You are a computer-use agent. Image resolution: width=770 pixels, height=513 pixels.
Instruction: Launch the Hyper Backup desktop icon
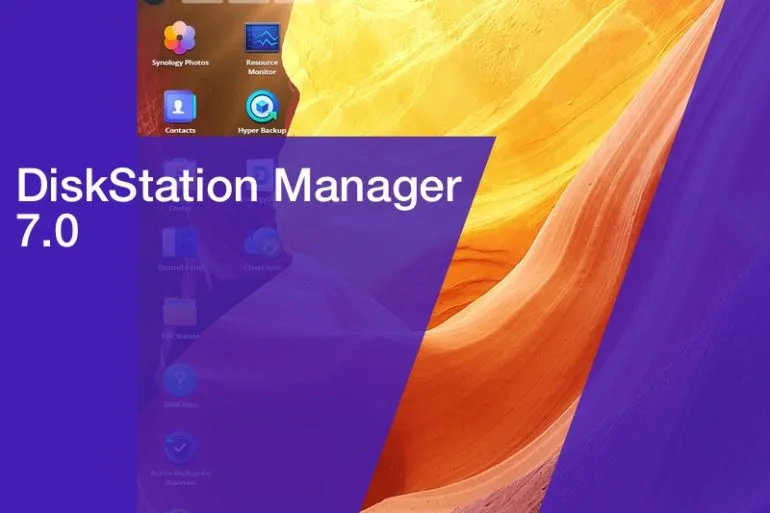click(262, 106)
